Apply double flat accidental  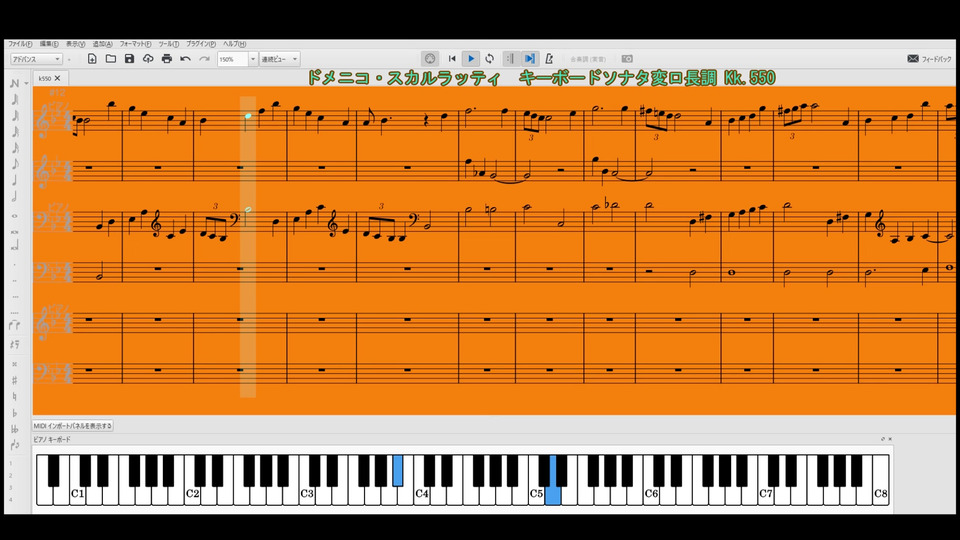tap(15, 429)
